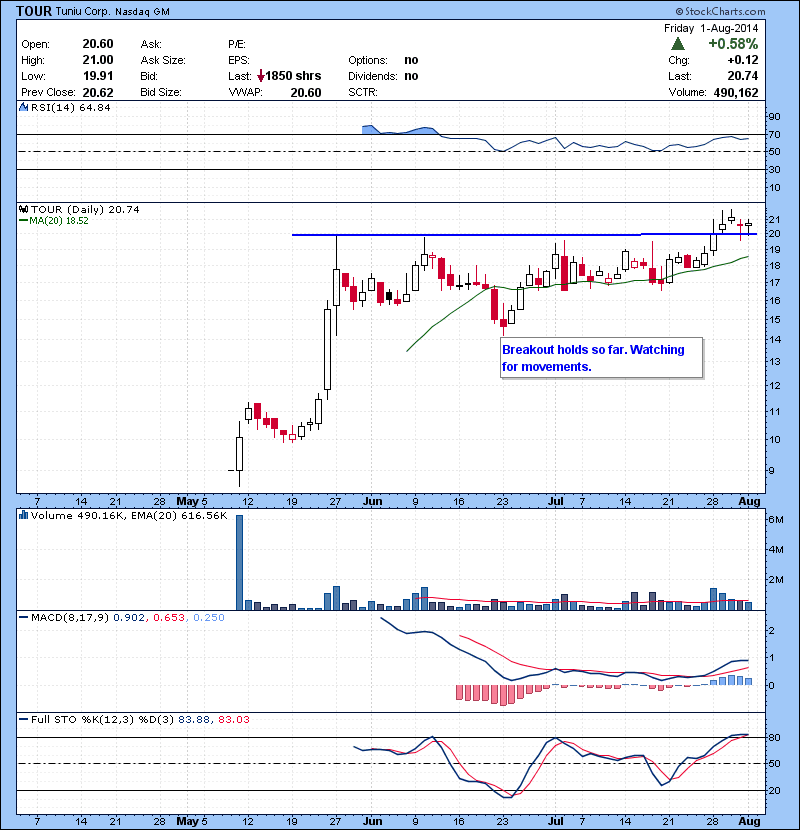Click the candlestick icon beside TOUR (Daily)
Image resolution: width=800 pixels, height=830 pixels.
(23, 209)
